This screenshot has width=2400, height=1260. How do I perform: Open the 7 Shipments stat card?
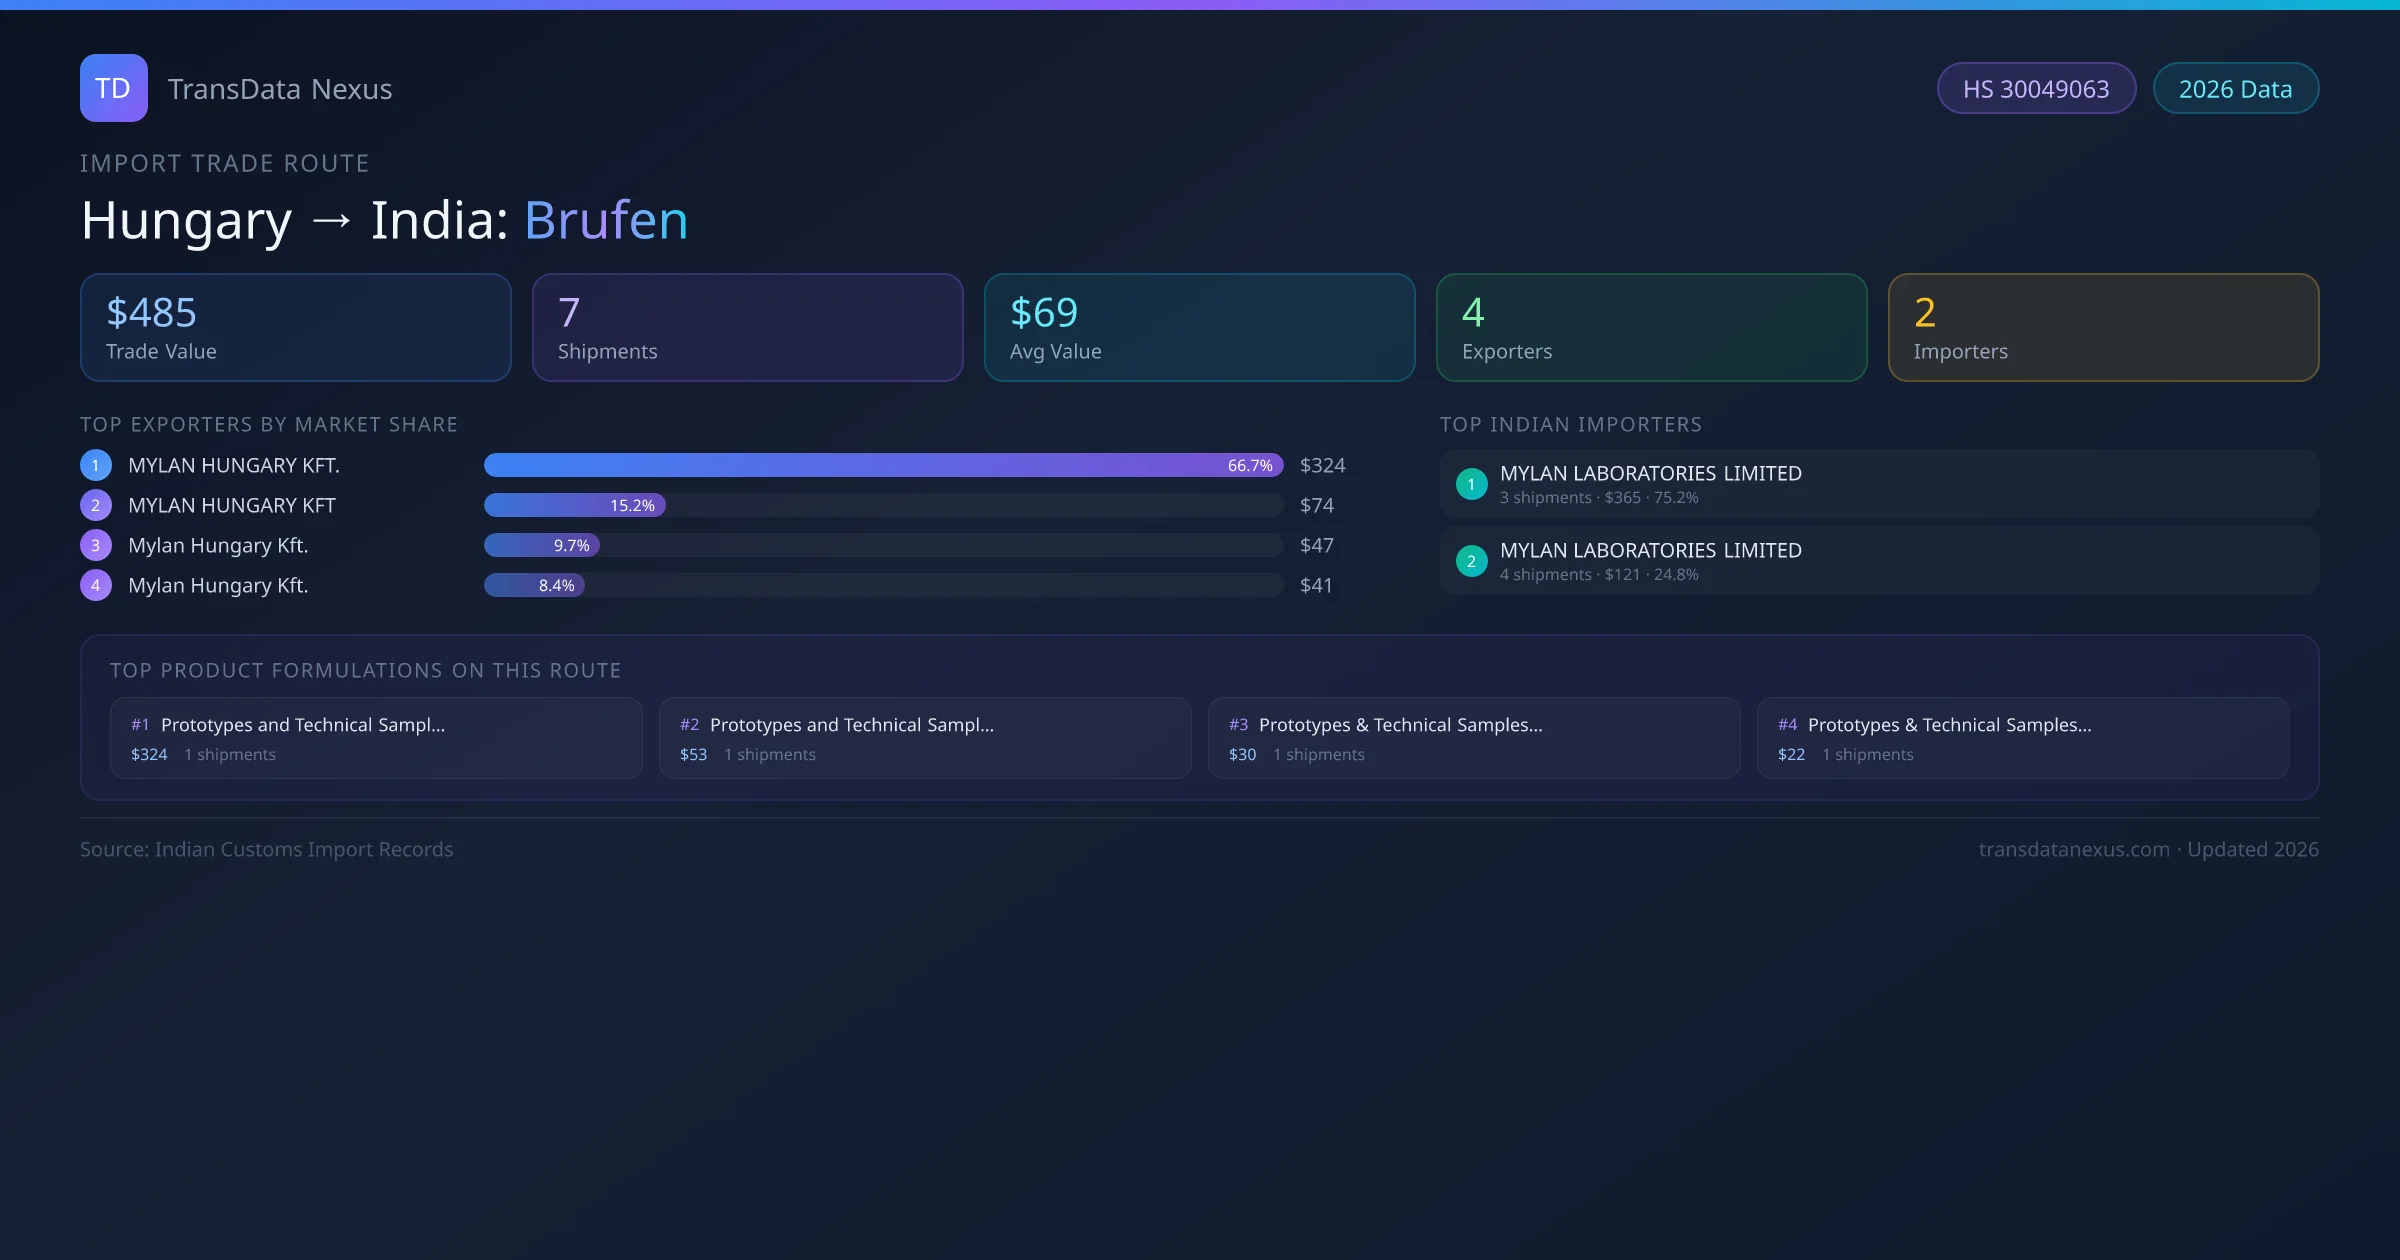point(747,327)
